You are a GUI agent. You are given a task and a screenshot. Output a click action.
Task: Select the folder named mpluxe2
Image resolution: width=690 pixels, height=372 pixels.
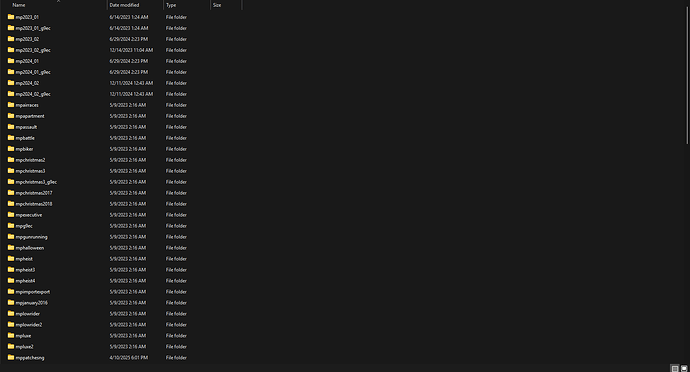coord(25,347)
